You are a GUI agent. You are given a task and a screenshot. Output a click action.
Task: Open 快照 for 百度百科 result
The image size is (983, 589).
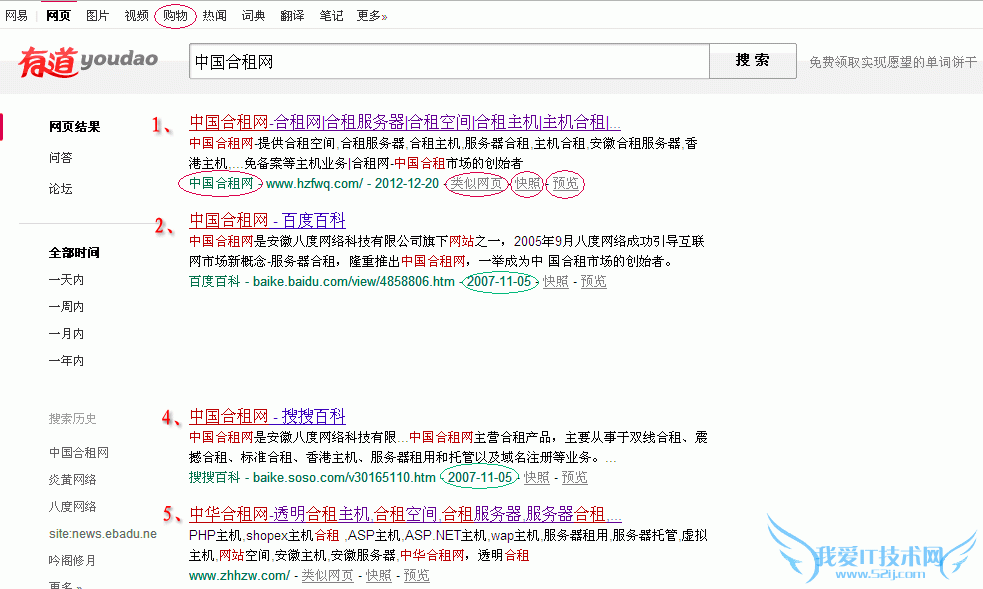click(x=555, y=281)
